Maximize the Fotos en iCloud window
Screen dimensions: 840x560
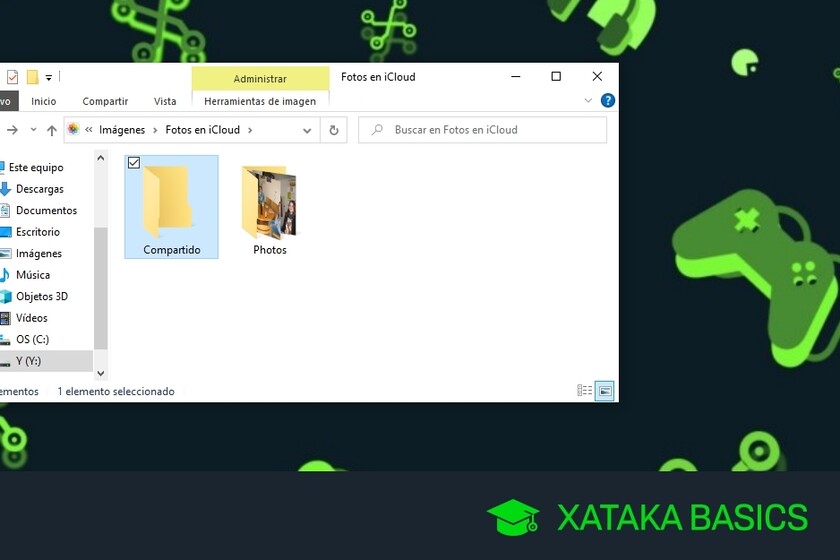click(x=556, y=77)
